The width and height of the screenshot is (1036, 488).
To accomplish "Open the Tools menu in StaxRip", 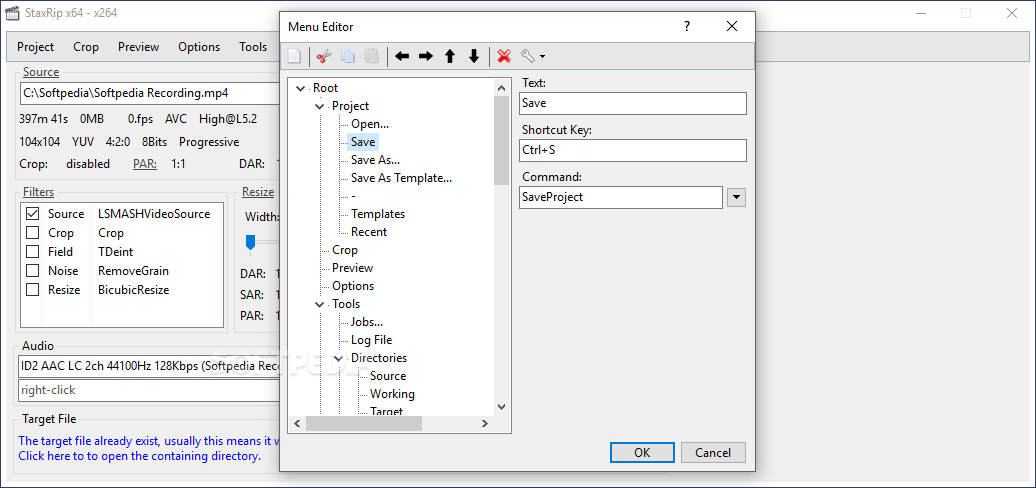I will [x=253, y=47].
